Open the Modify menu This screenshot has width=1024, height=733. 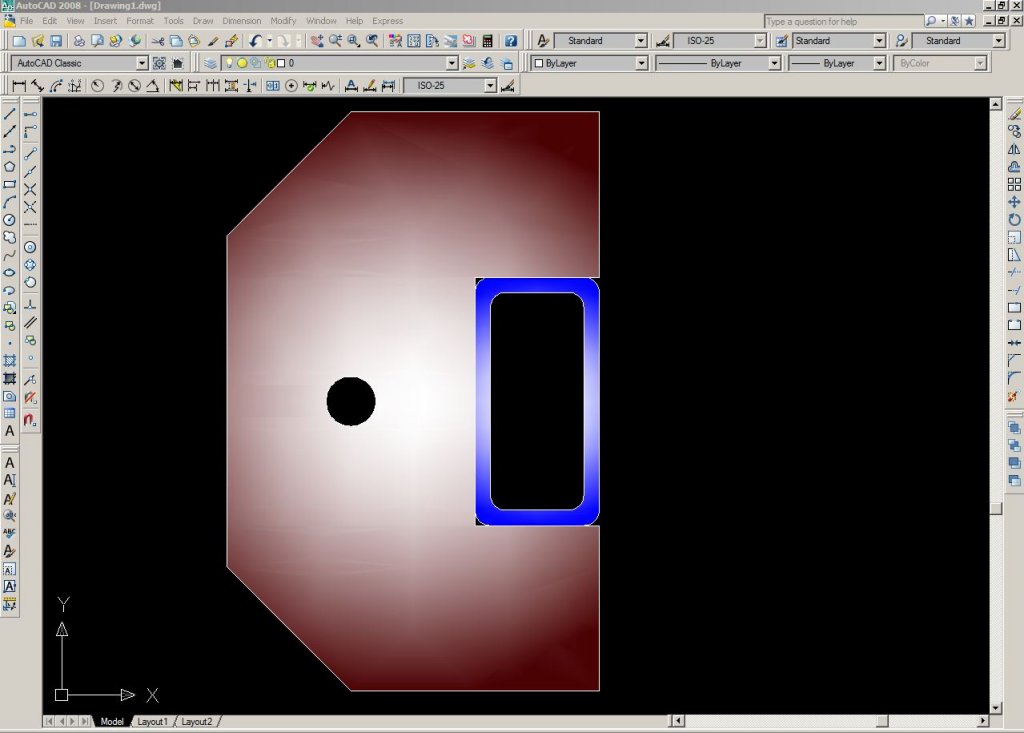[x=283, y=21]
